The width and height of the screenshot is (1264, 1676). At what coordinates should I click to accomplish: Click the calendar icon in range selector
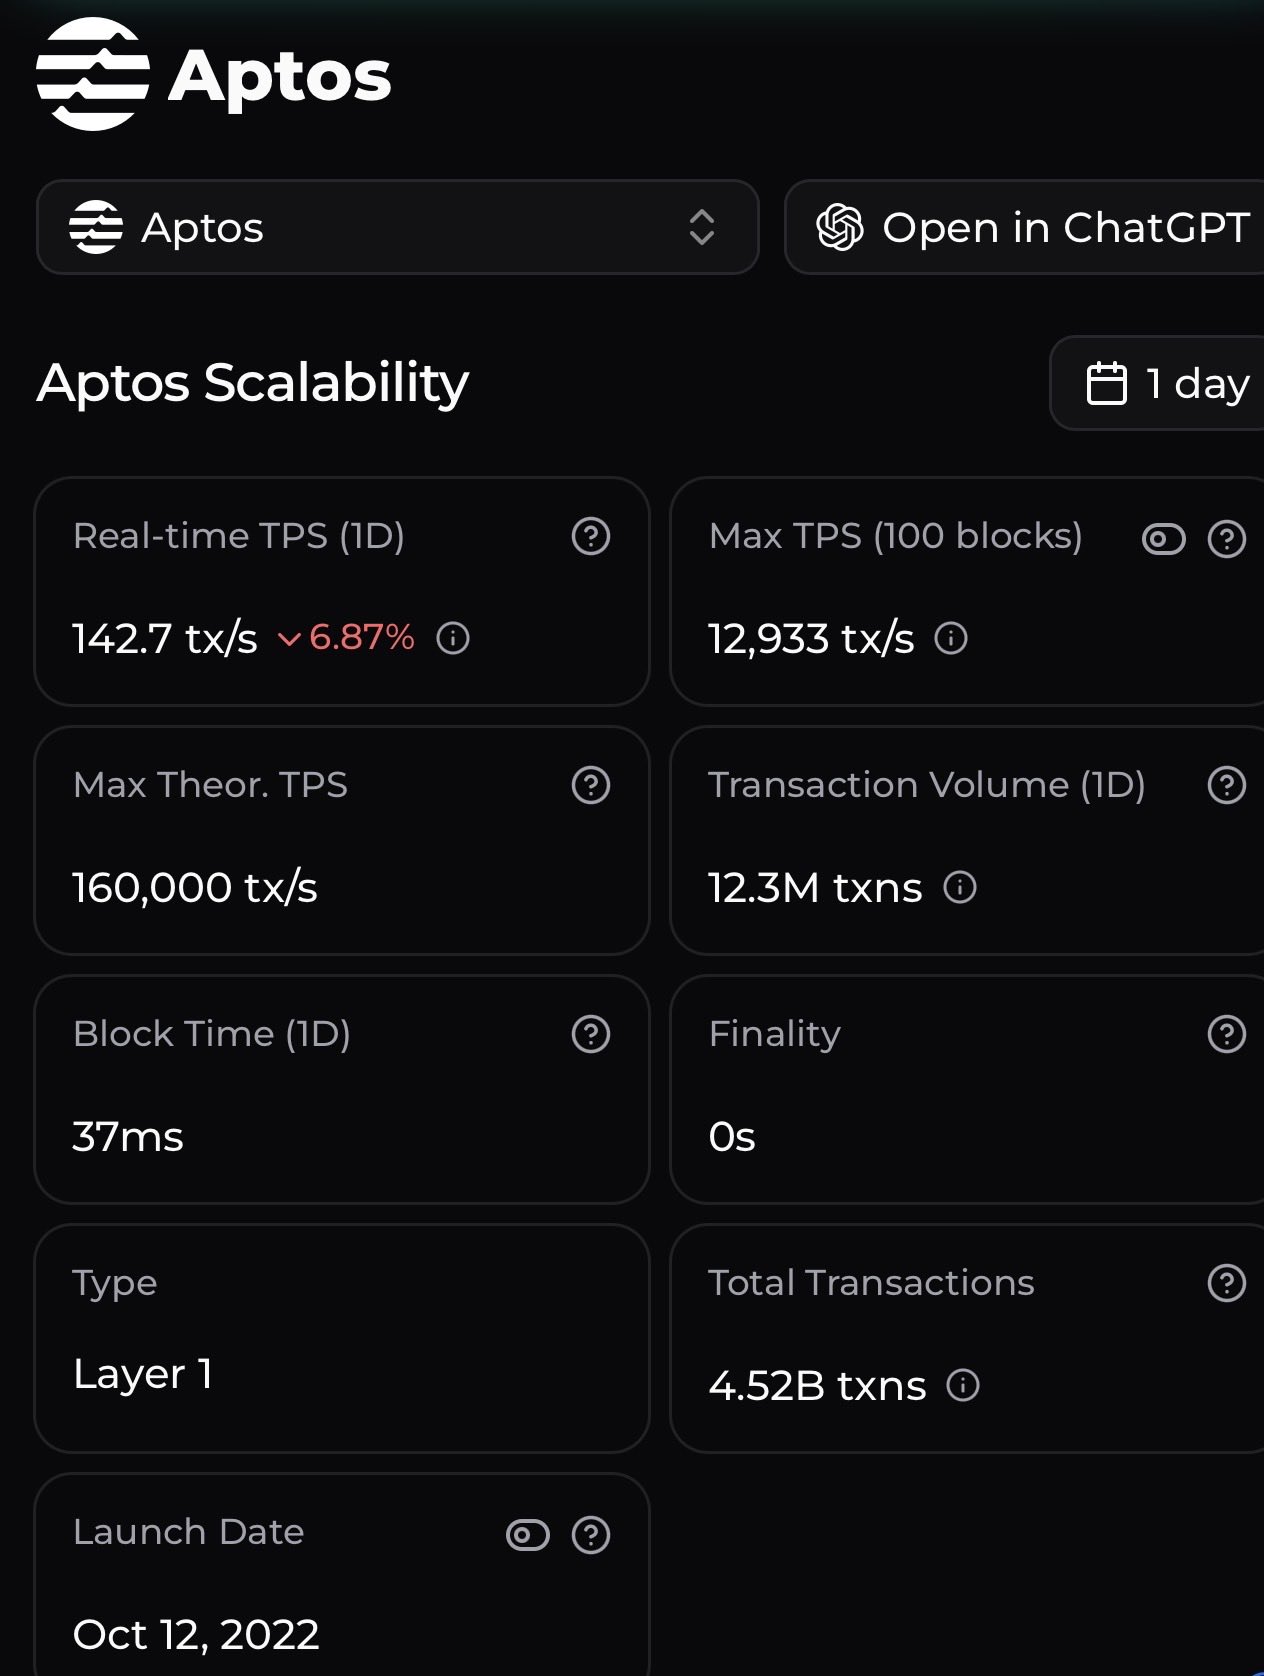point(1106,384)
